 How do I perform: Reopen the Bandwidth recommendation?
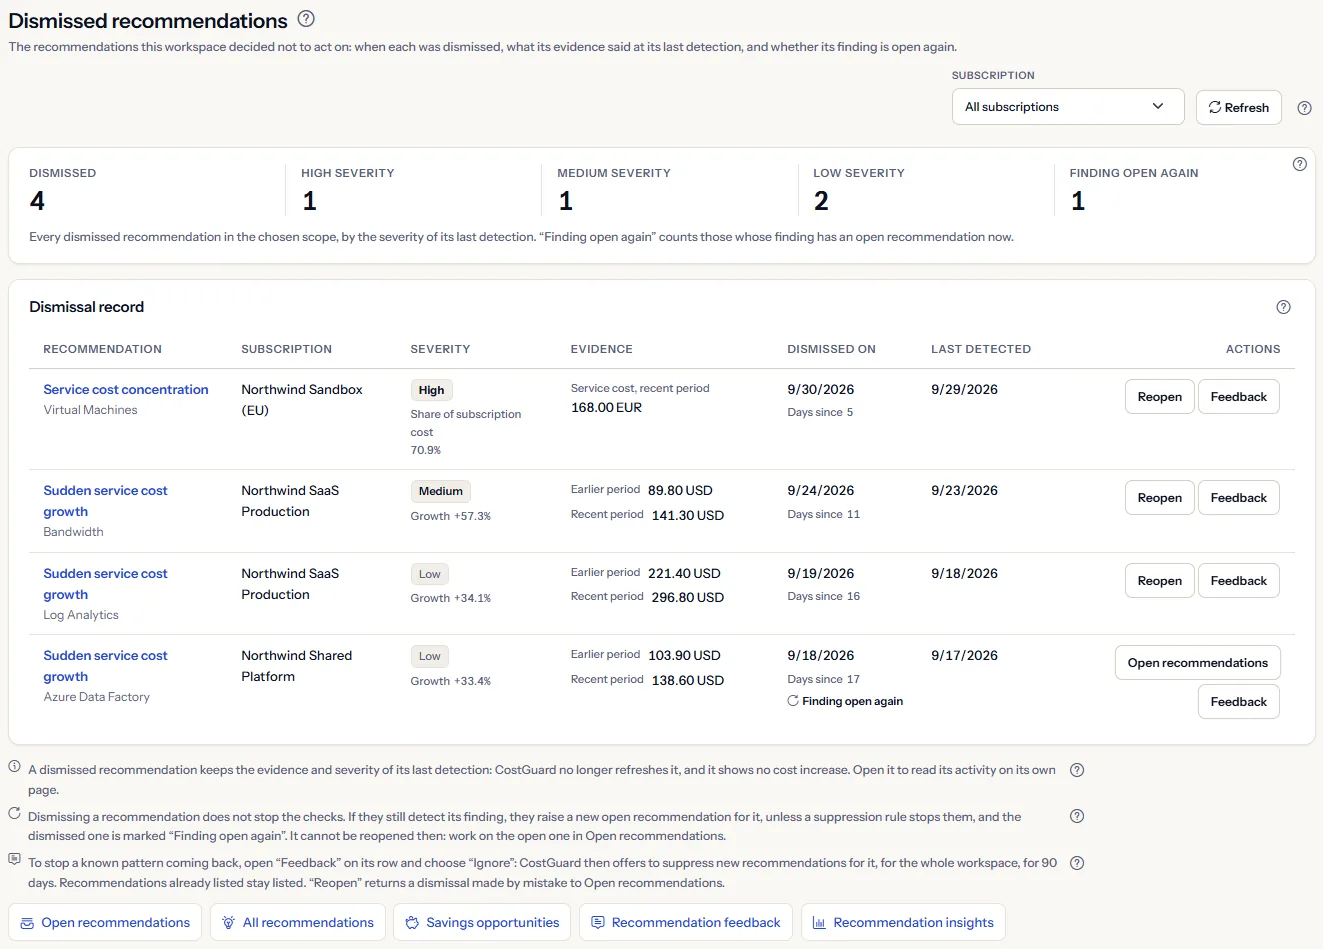coord(1159,498)
